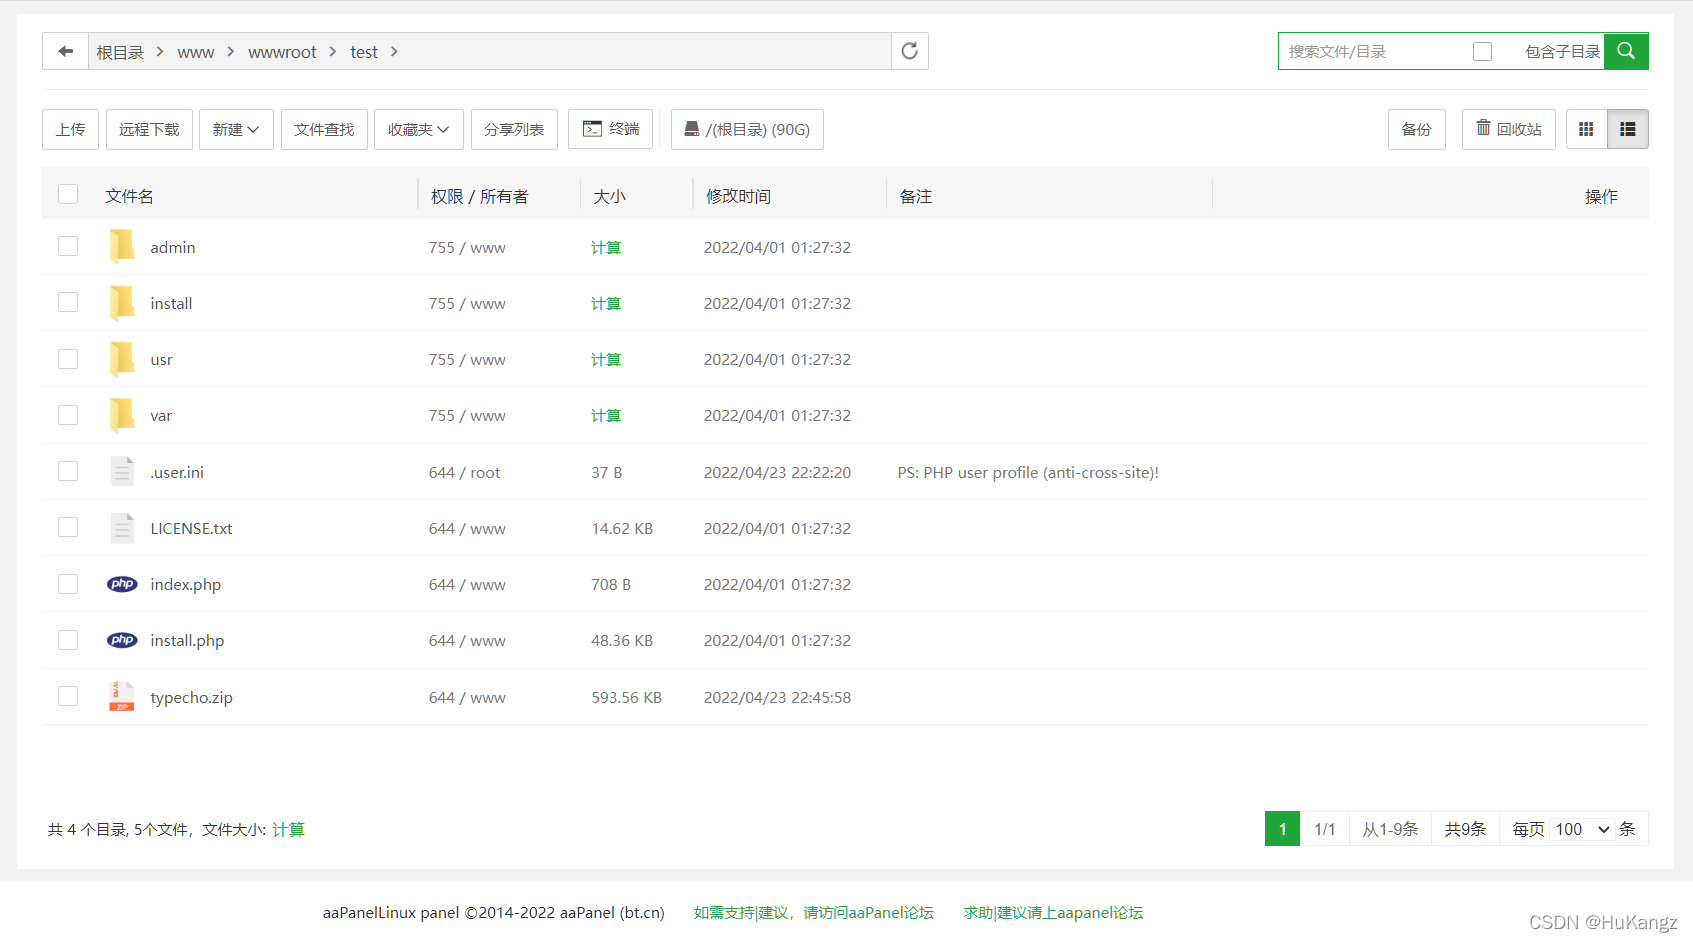Open the 分享列表 share list

[514, 129]
